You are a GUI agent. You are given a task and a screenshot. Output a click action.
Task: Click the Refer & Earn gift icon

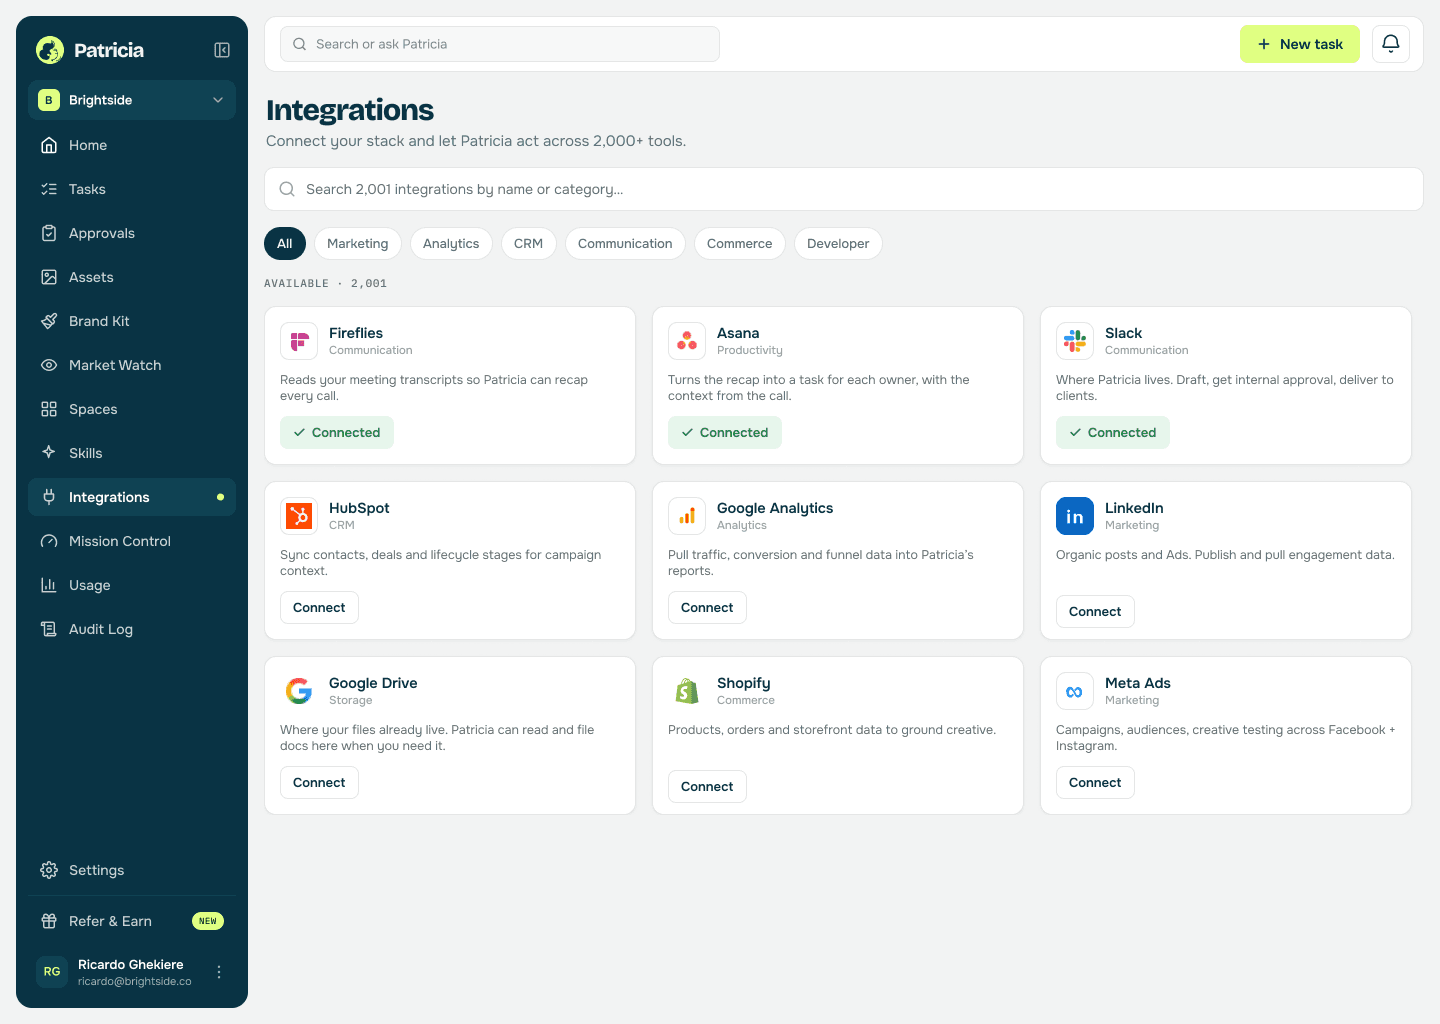[49, 921]
